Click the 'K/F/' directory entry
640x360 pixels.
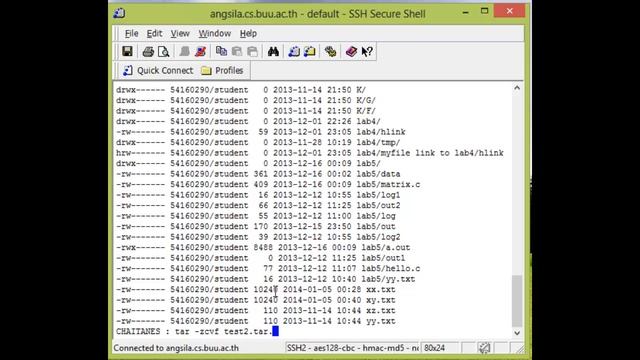(x=366, y=111)
